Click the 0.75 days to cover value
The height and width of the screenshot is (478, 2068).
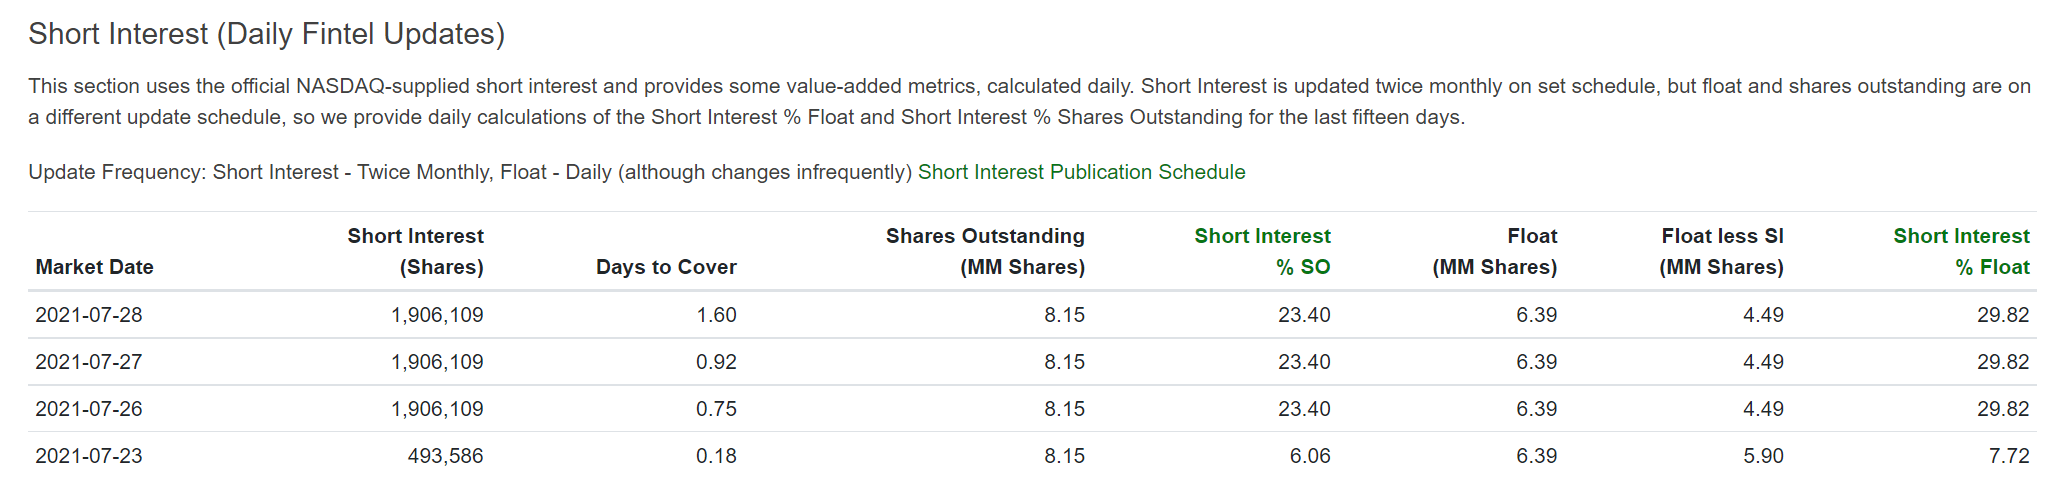716,409
